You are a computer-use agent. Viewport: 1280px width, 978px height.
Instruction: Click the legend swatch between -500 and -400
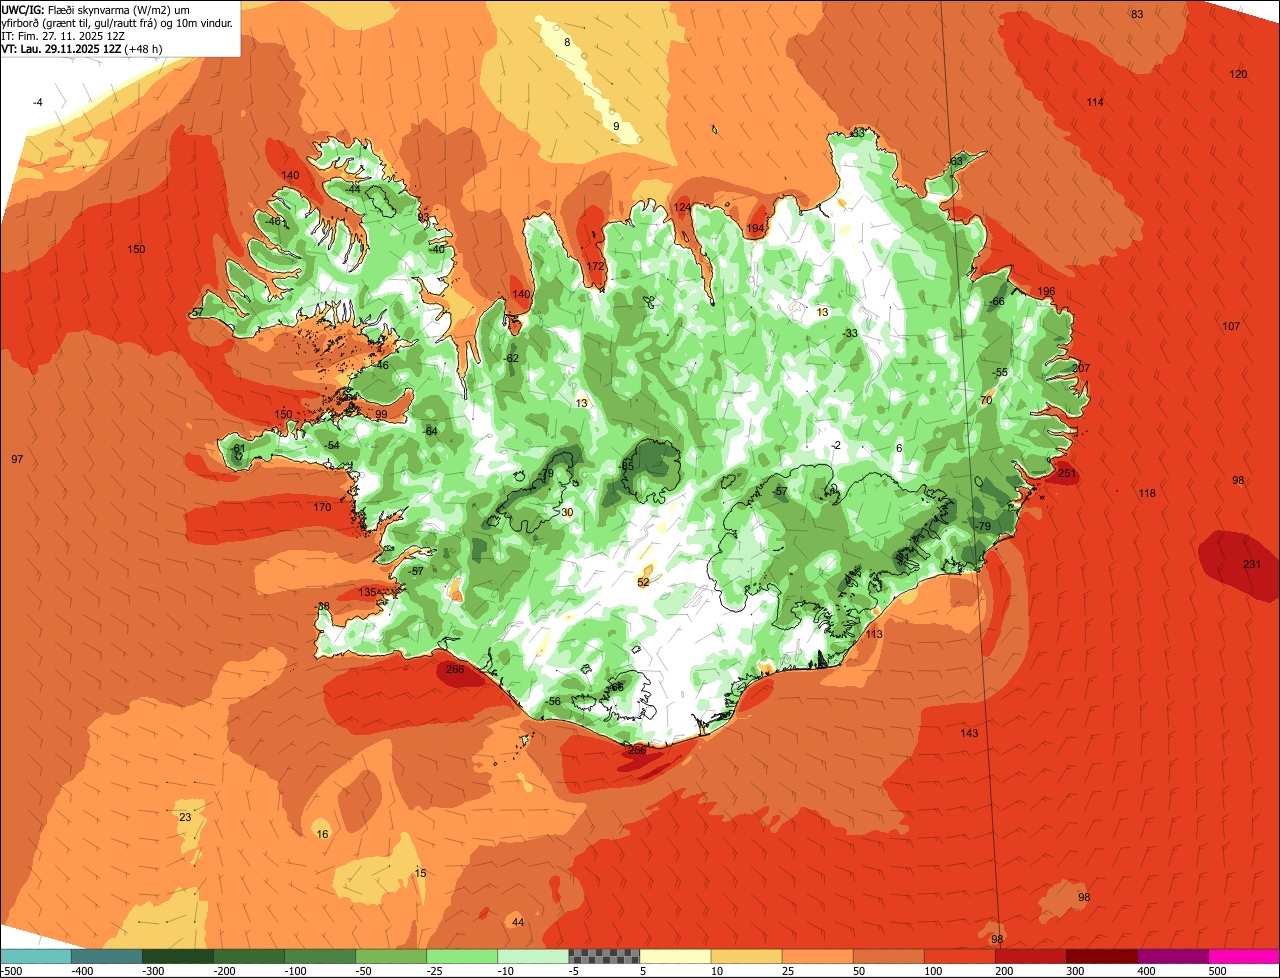[x=36, y=956]
